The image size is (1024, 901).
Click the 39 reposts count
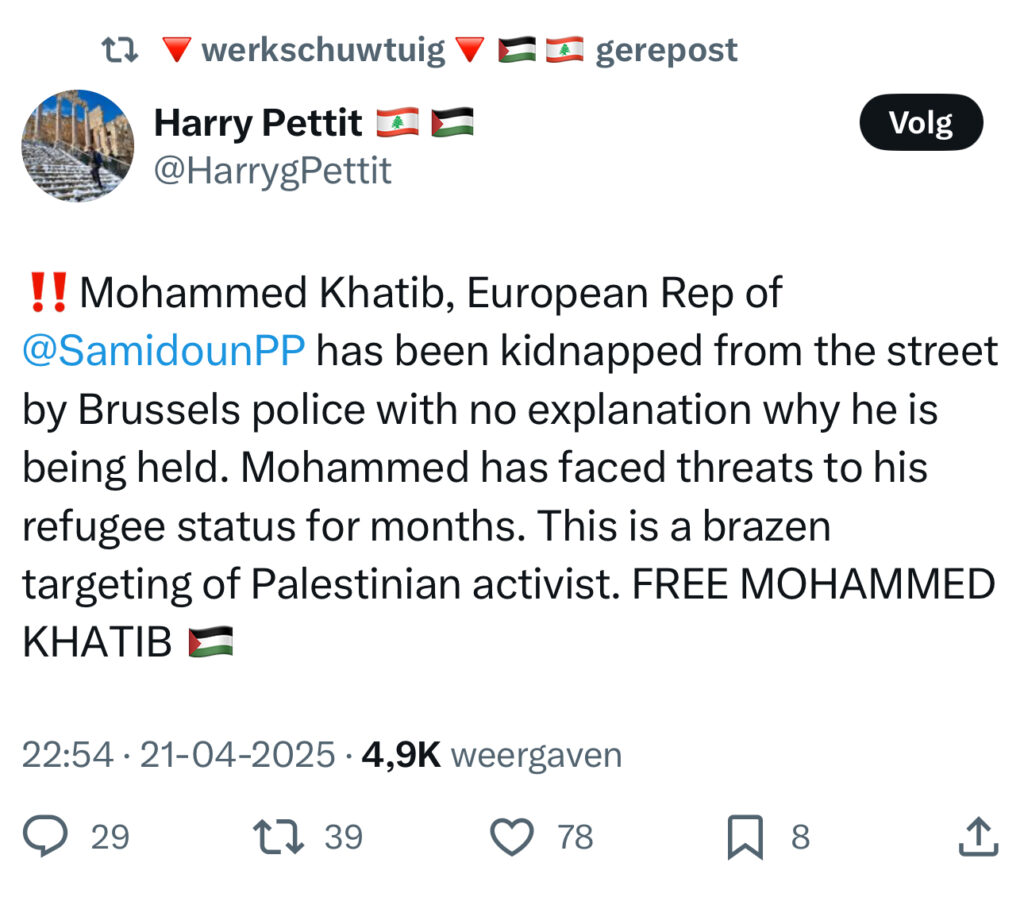344,836
